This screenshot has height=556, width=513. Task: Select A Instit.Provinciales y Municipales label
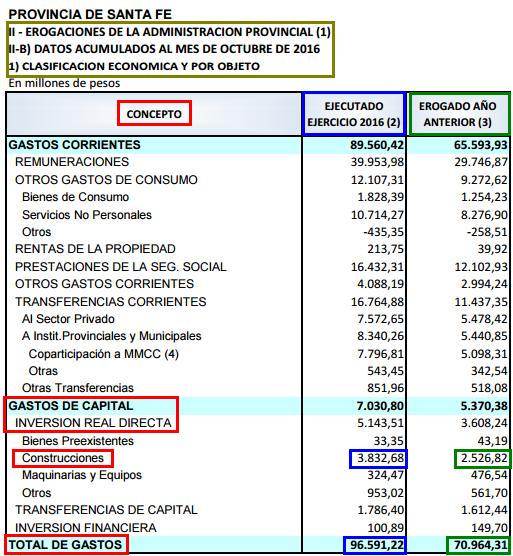(x=112, y=336)
